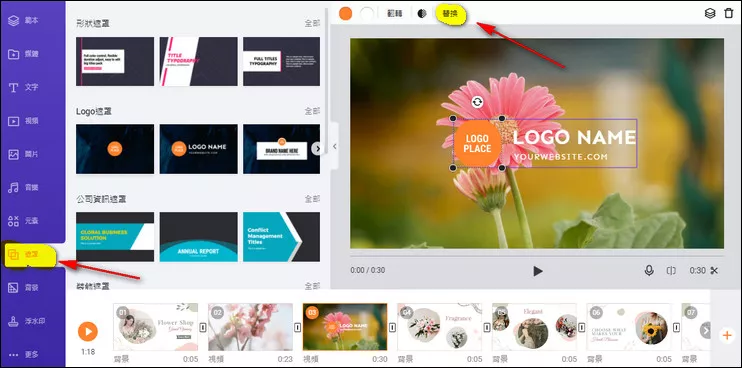Image resolution: width=742 pixels, height=368 pixels.
Task: Select storyboard clip 02 pink blossoms
Action: point(250,327)
